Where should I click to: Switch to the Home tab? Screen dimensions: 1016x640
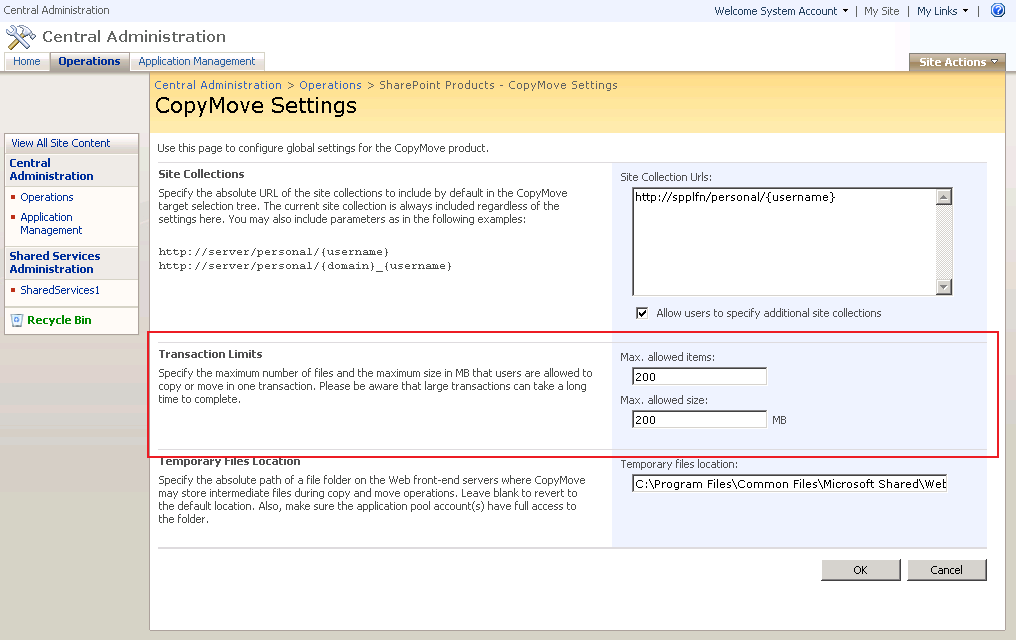27,62
